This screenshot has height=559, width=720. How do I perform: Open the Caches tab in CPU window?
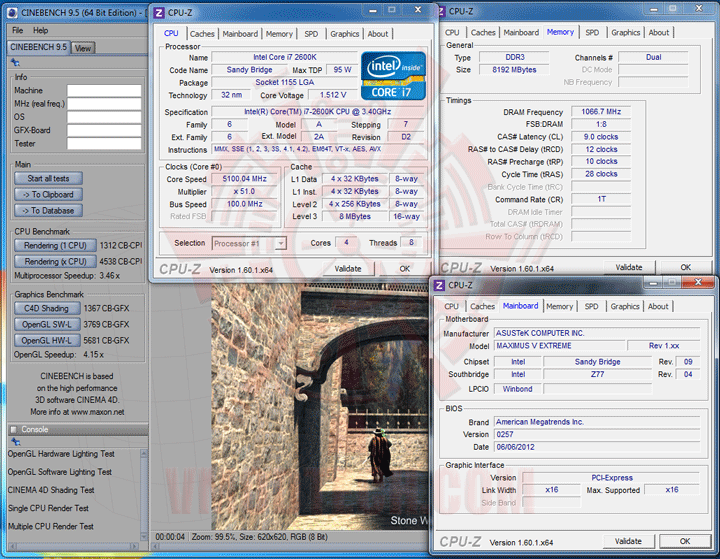tap(203, 34)
